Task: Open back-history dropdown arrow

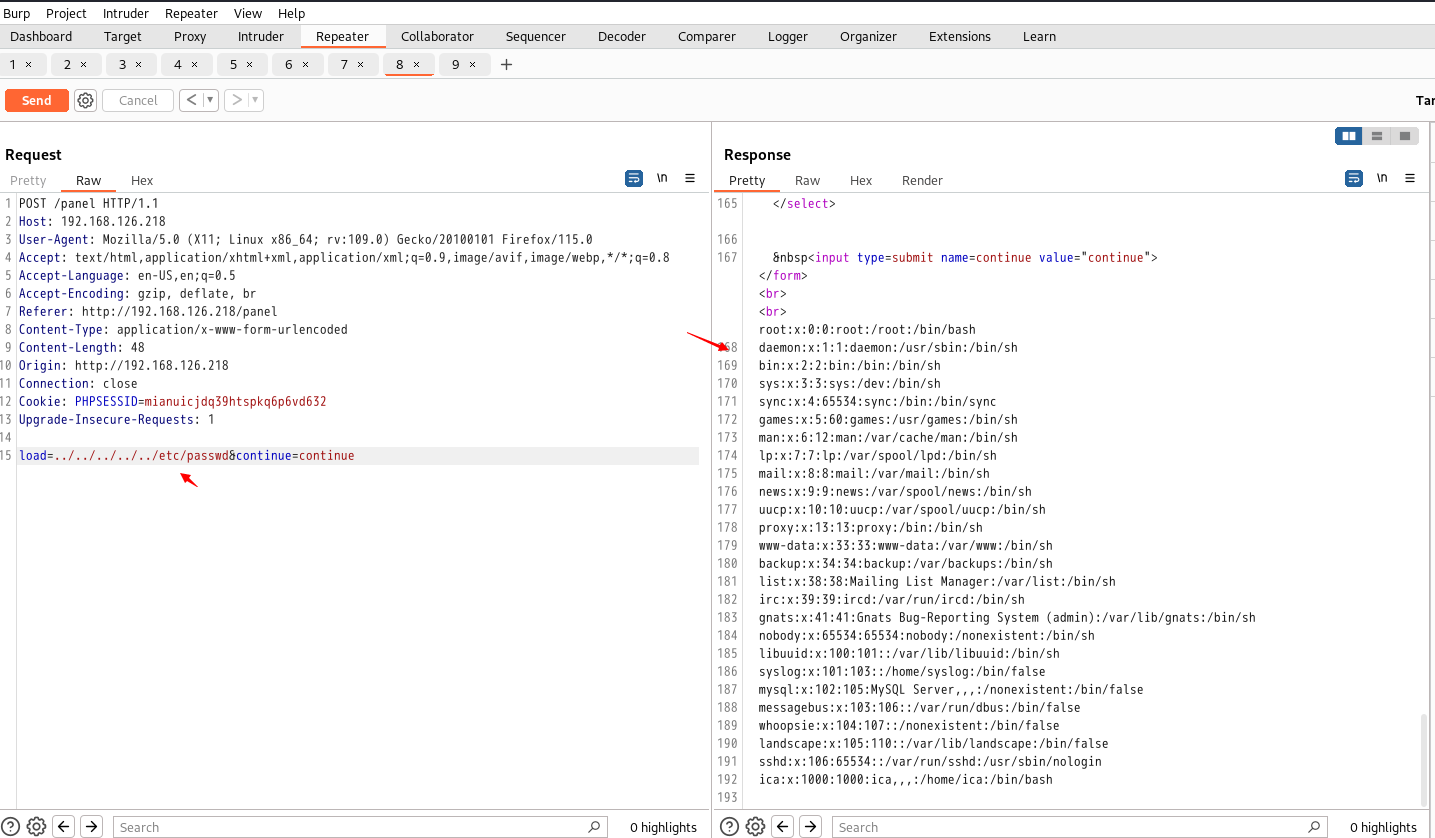Action: click(x=210, y=100)
